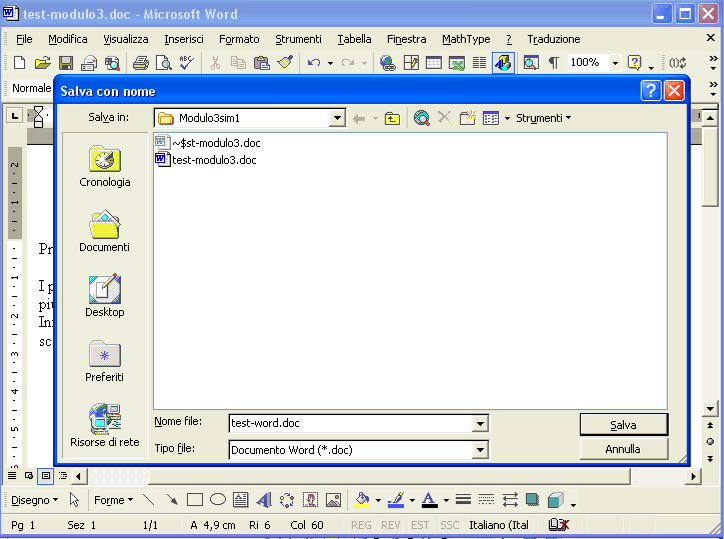Viewport: 724px width, 539px height.
Task: Click the Insert Table icon
Action: (434, 62)
